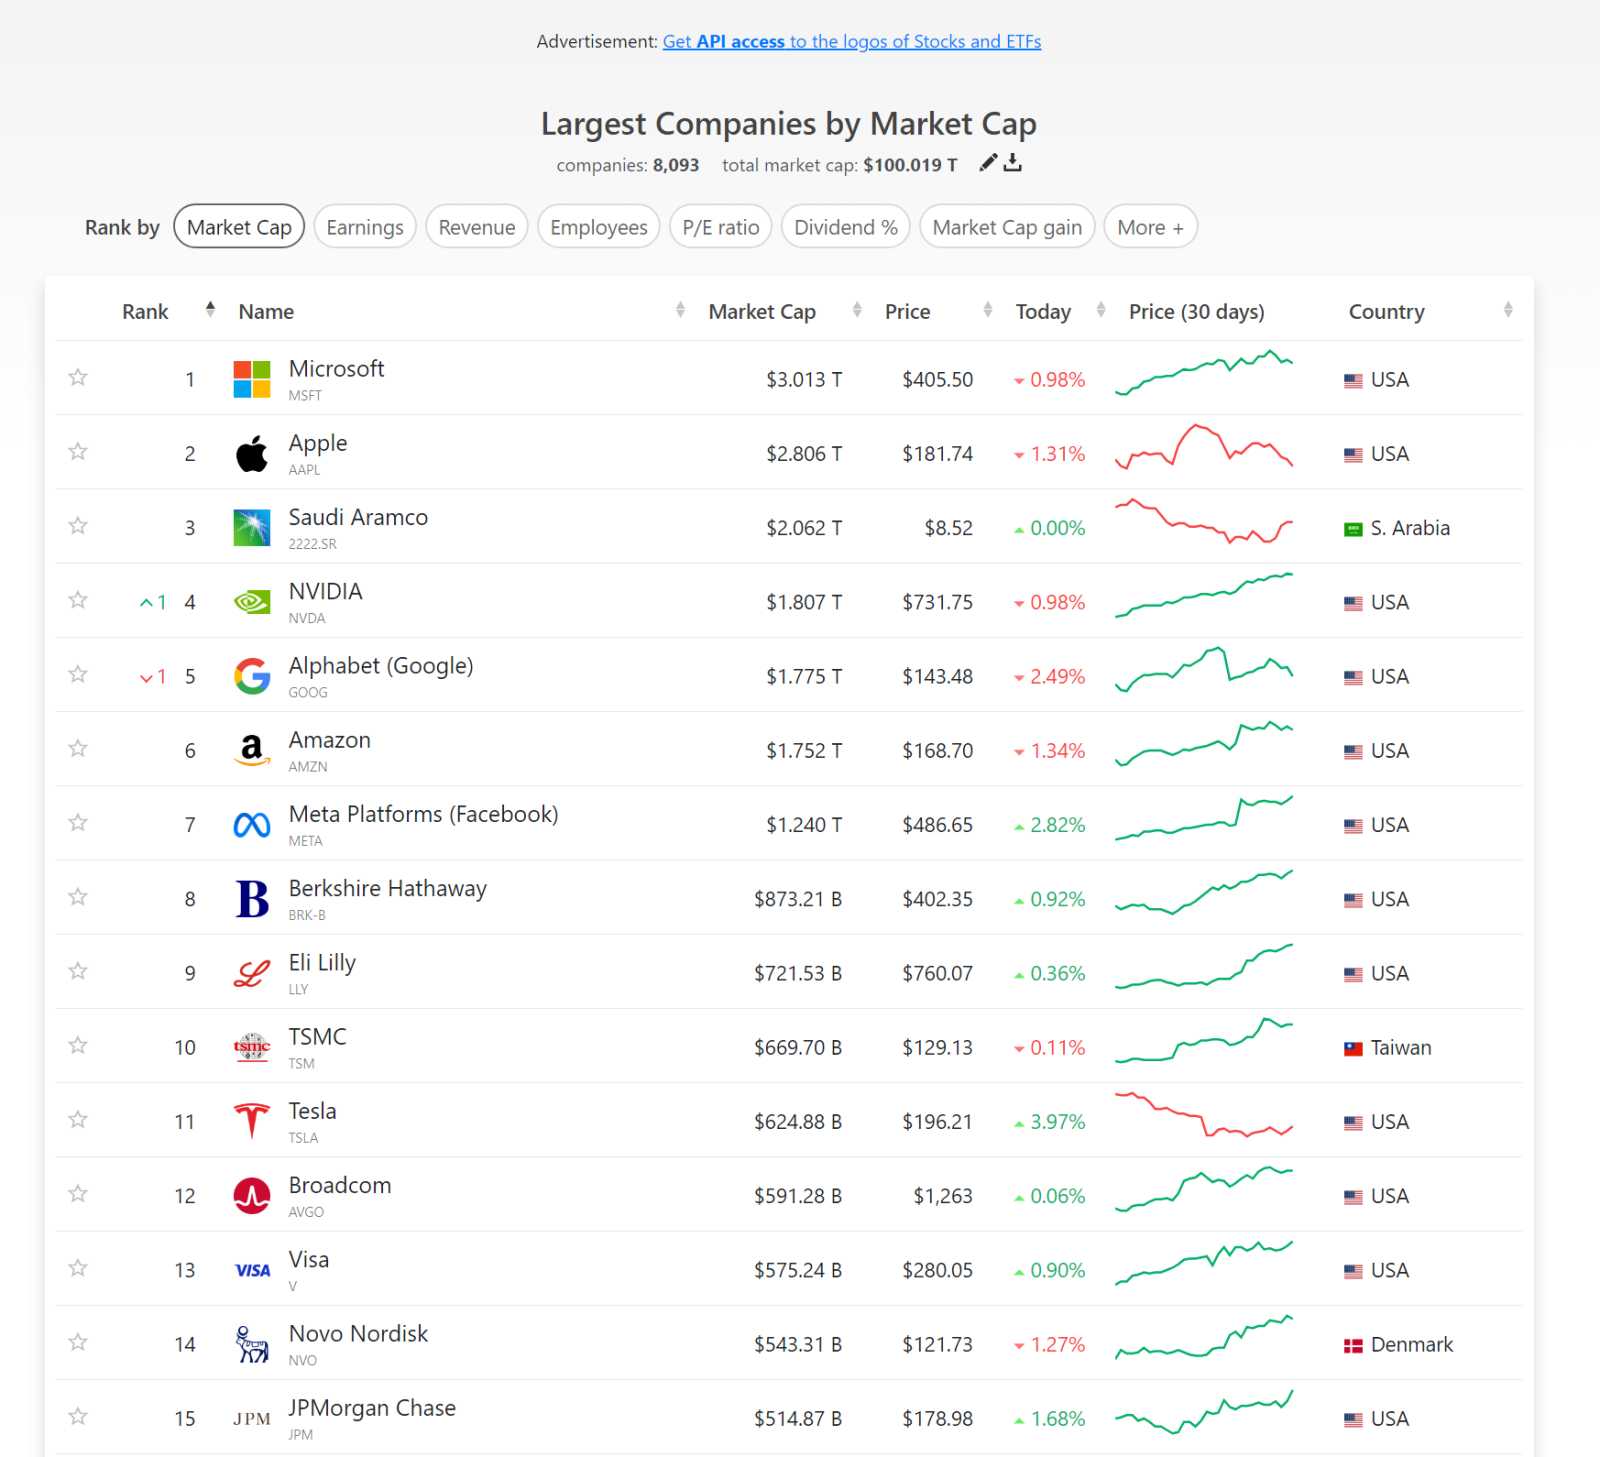Click the TSMC logo icon
Screen dimensions: 1600x1457
[252, 1047]
